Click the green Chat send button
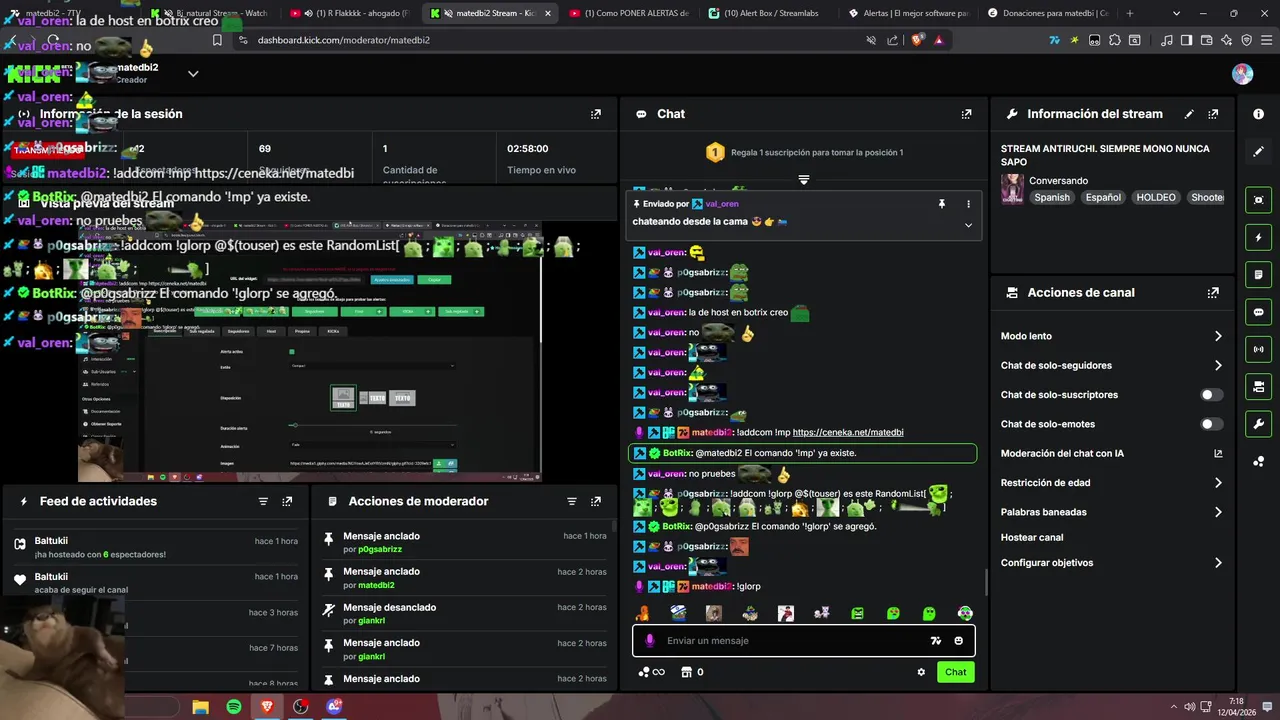The height and width of the screenshot is (720, 1280). pyautogui.click(x=956, y=672)
